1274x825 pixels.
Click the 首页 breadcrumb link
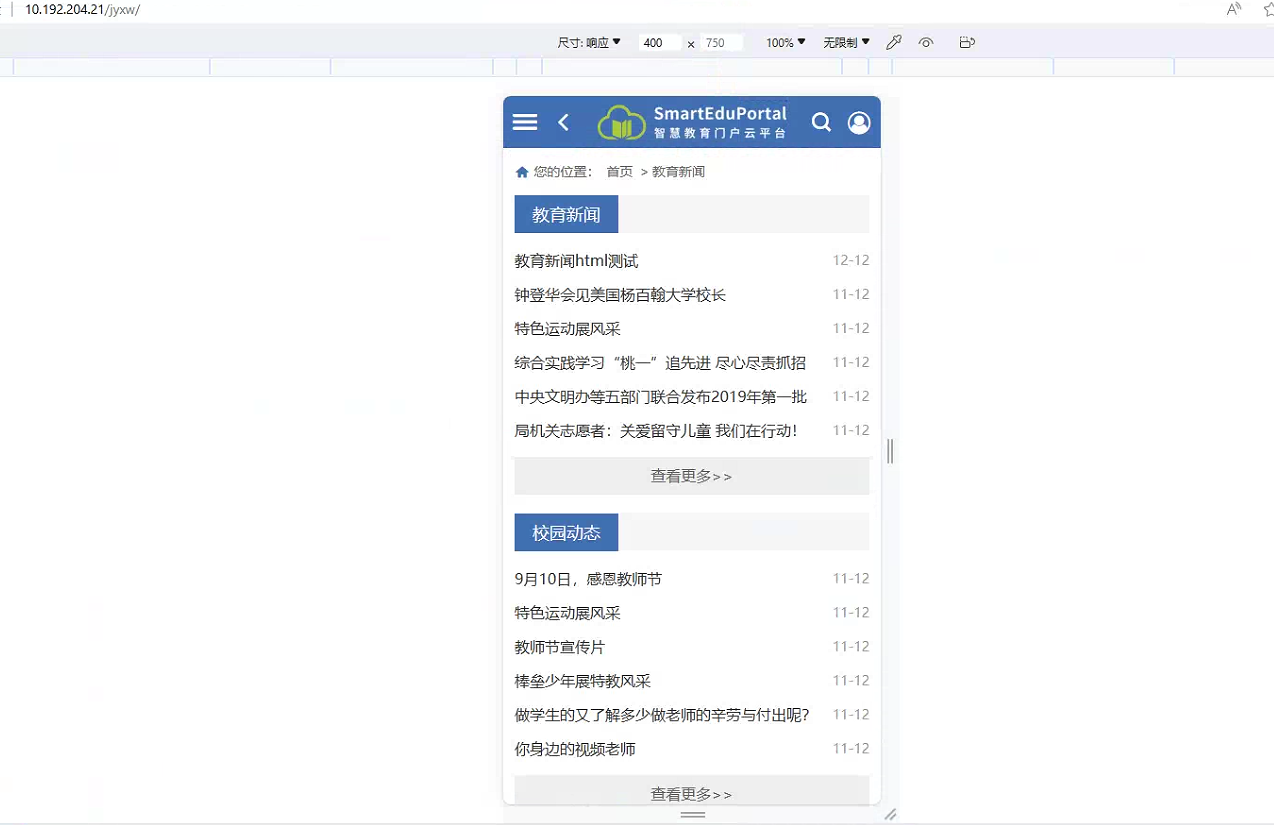pyautogui.click(x=619, y=172)
